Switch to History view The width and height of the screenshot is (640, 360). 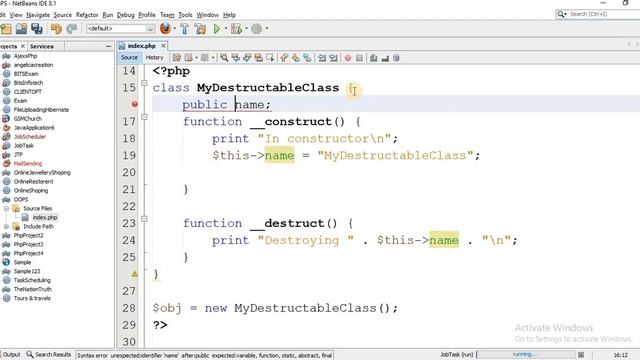click(x=154, y=58)
